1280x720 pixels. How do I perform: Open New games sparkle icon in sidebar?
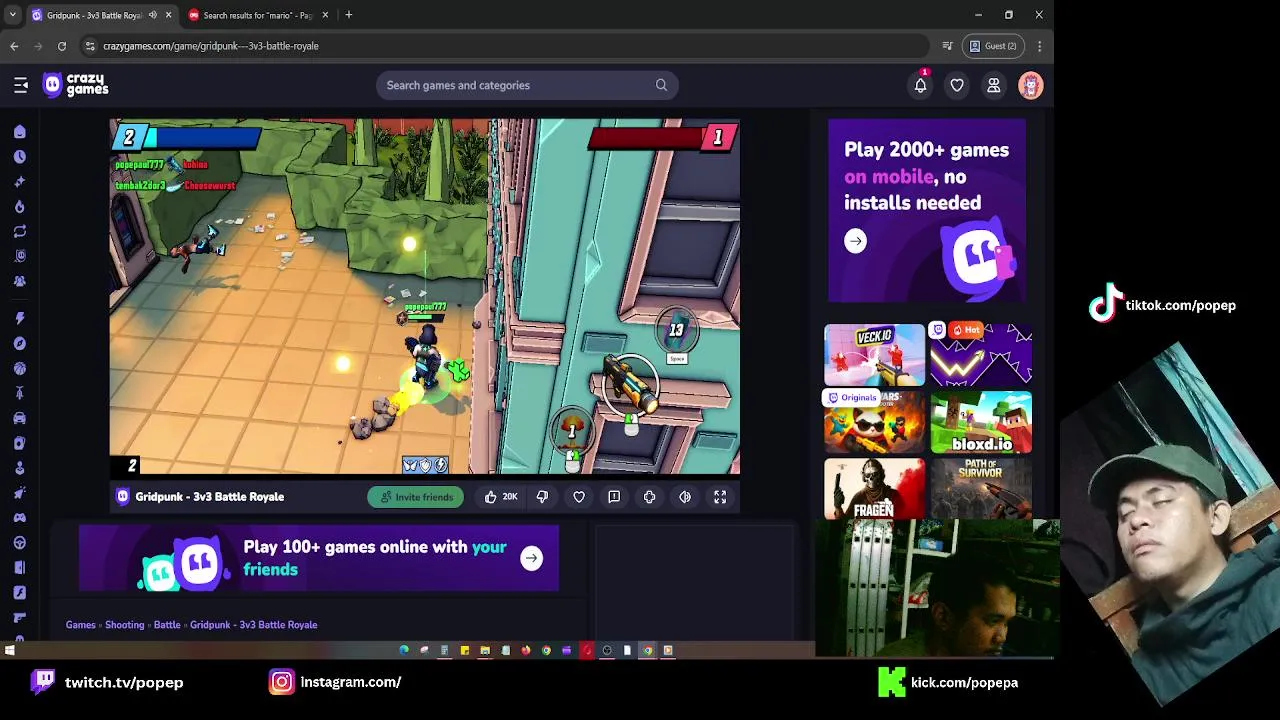(x=19, y=182)
